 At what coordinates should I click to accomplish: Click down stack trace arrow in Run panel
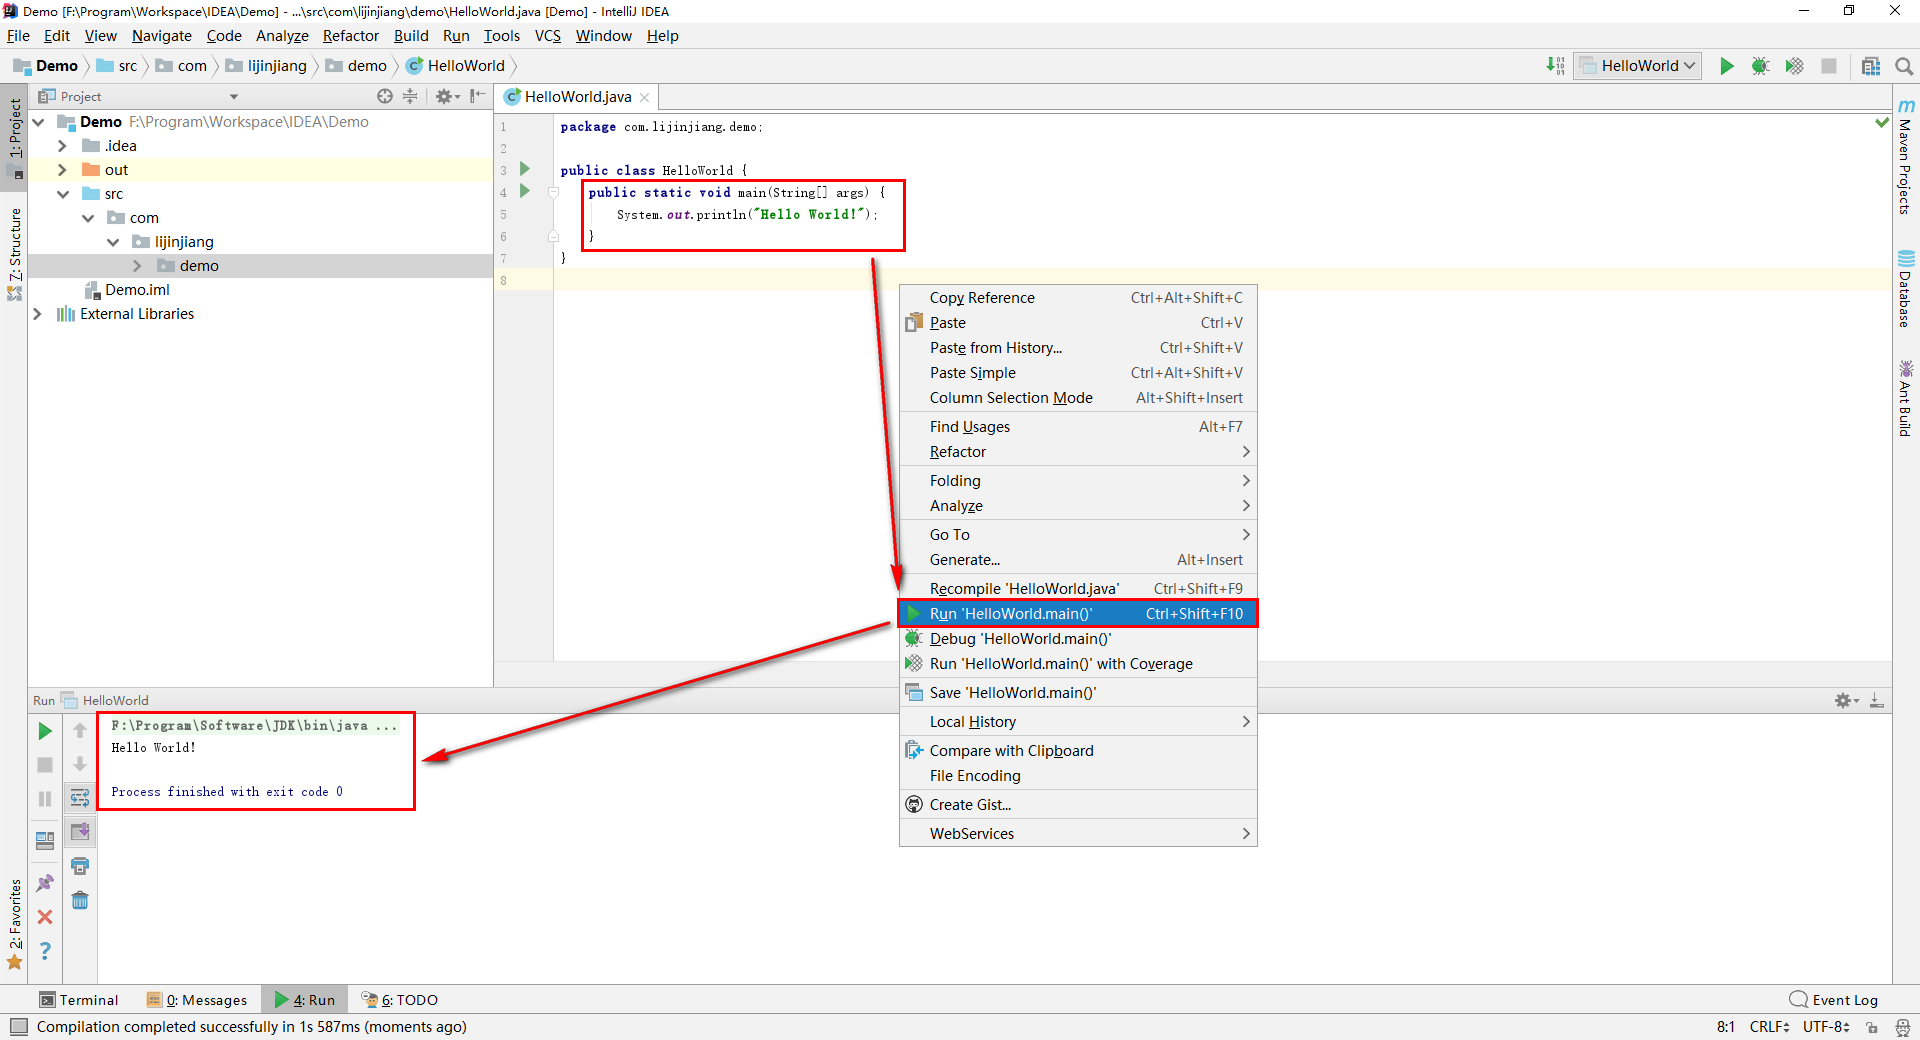(x=80, y=765)
